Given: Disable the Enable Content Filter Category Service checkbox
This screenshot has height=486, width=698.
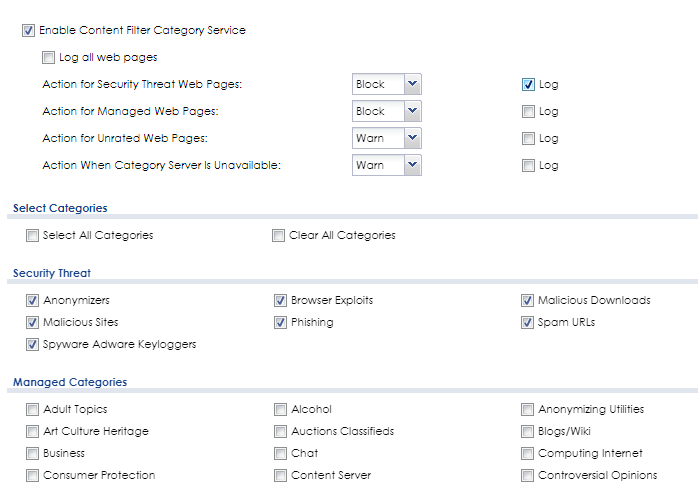Looking at the screenshot, I should point(28,31).
